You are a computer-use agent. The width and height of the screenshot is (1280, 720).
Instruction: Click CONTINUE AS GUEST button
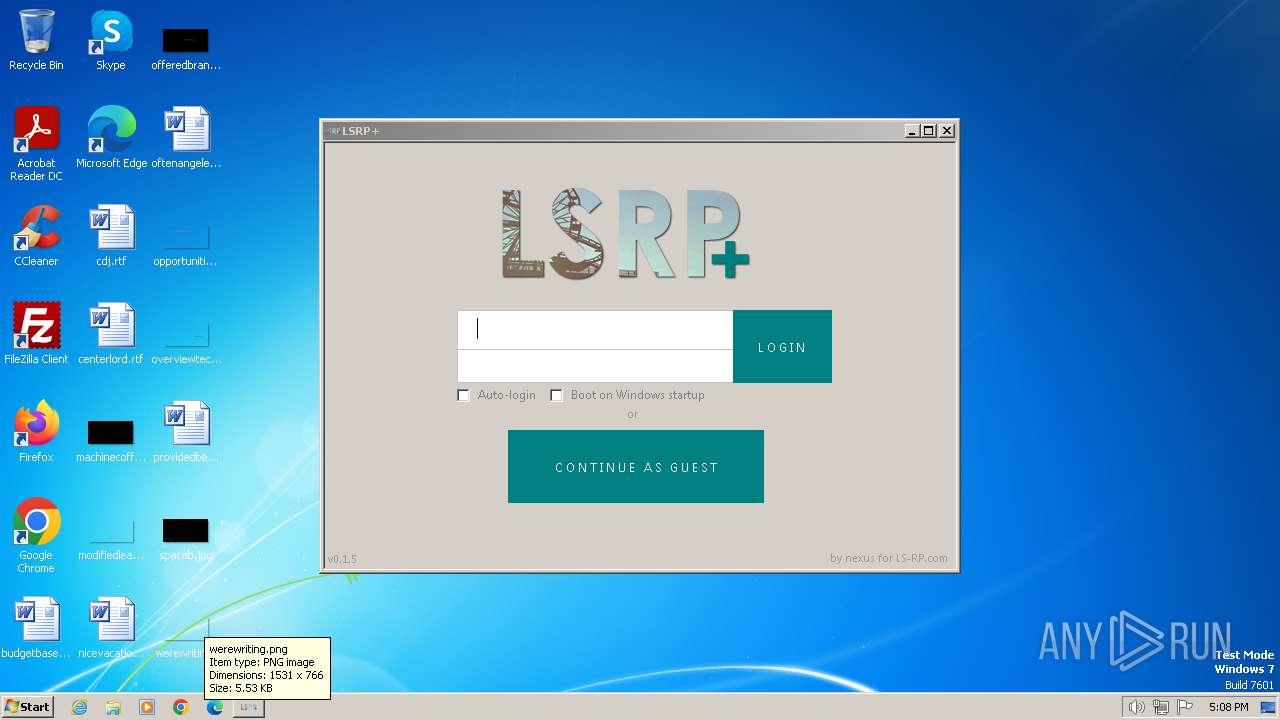click(x=636, y=466)
